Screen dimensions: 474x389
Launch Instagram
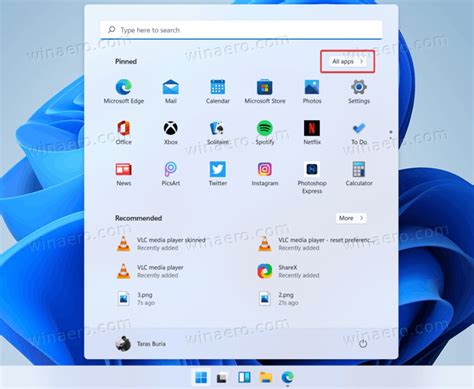265,173
